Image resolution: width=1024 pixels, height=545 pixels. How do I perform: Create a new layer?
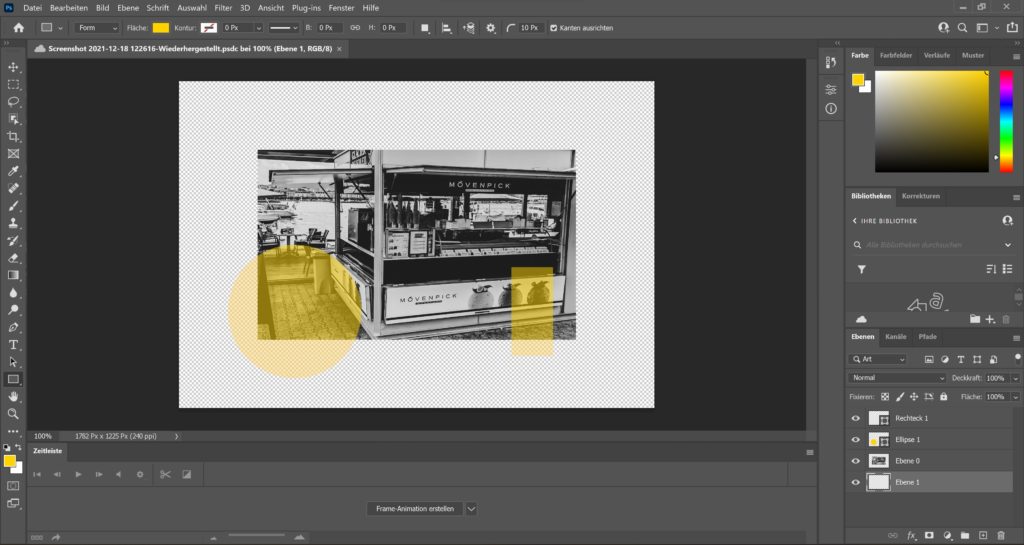pos(983,535)
